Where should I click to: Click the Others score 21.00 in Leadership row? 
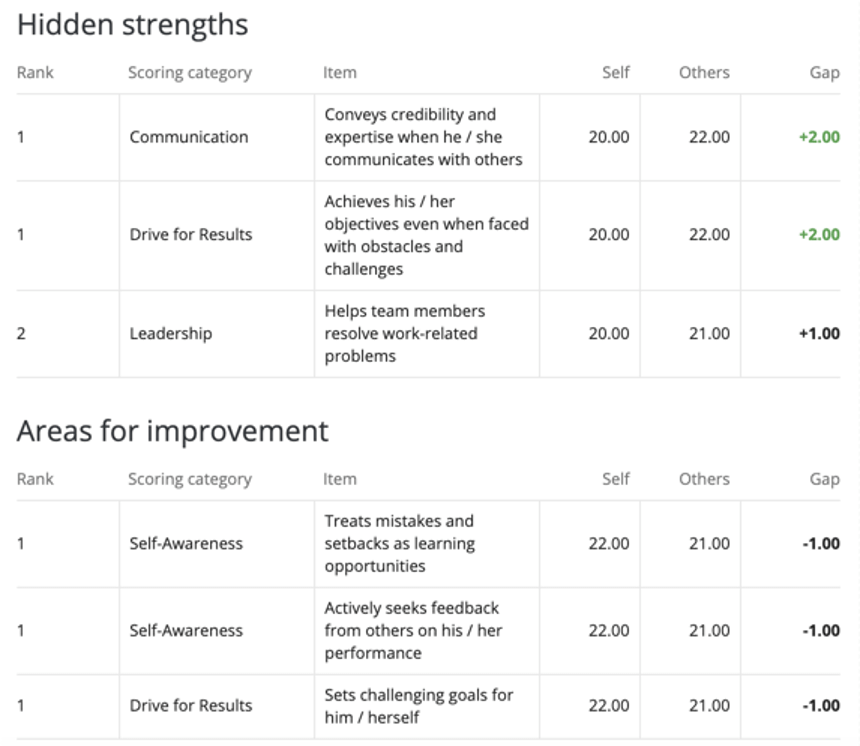(708, 334)
